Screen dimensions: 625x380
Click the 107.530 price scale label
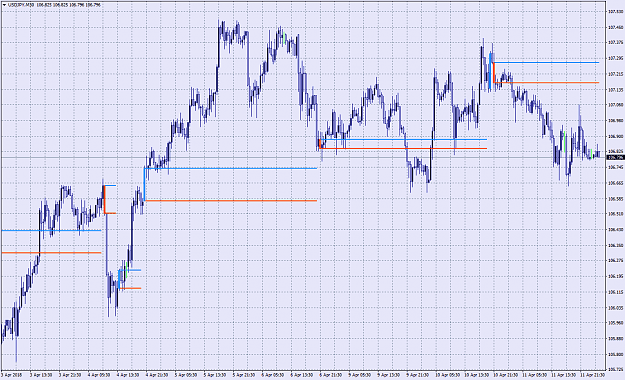click(615, 12)
